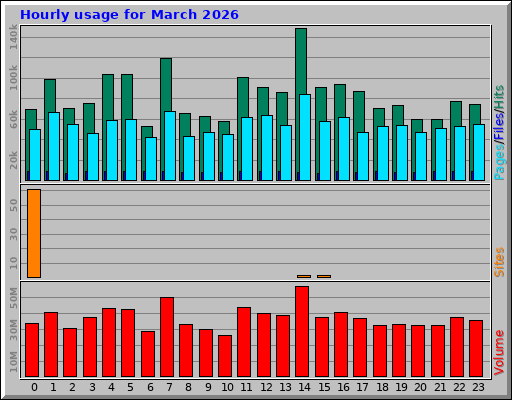Image resolution: width=512 pixels, height=400 pixels.
Task: Click the red Volume bar at hour 10
Action: pyautogui.click(x=225, y=356)
